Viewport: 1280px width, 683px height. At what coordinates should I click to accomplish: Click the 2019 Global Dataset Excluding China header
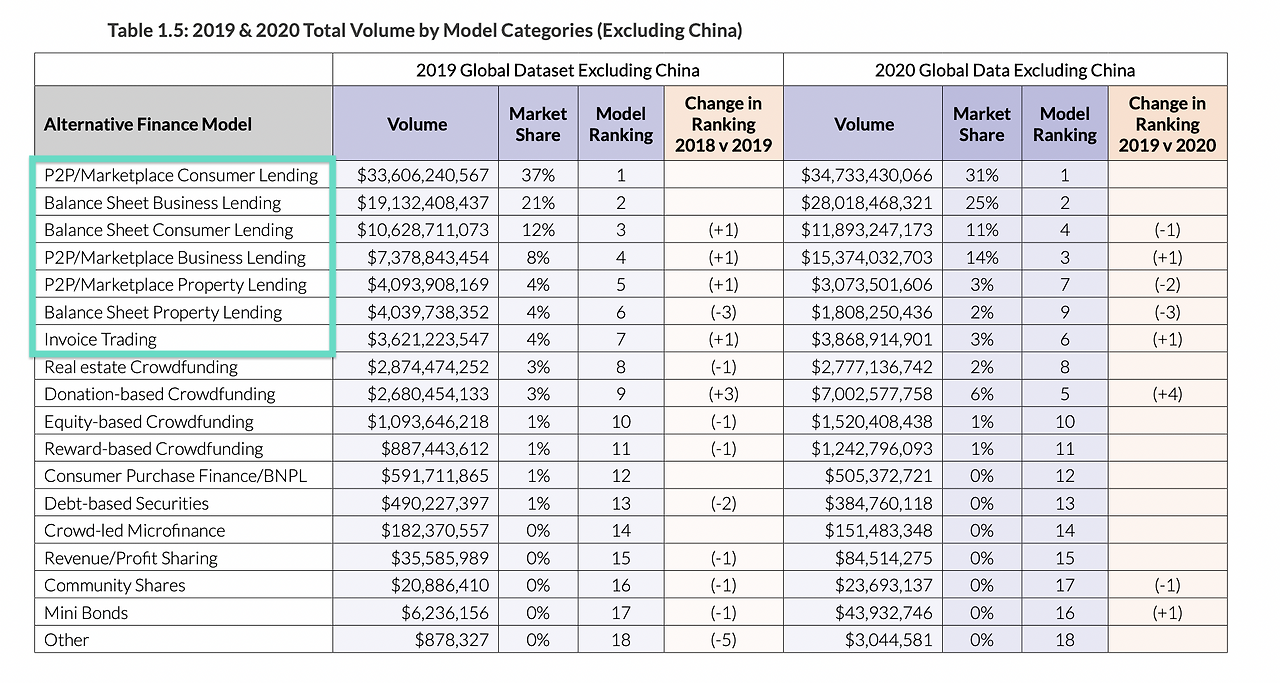pyautogui.click(x=558, y=70)
